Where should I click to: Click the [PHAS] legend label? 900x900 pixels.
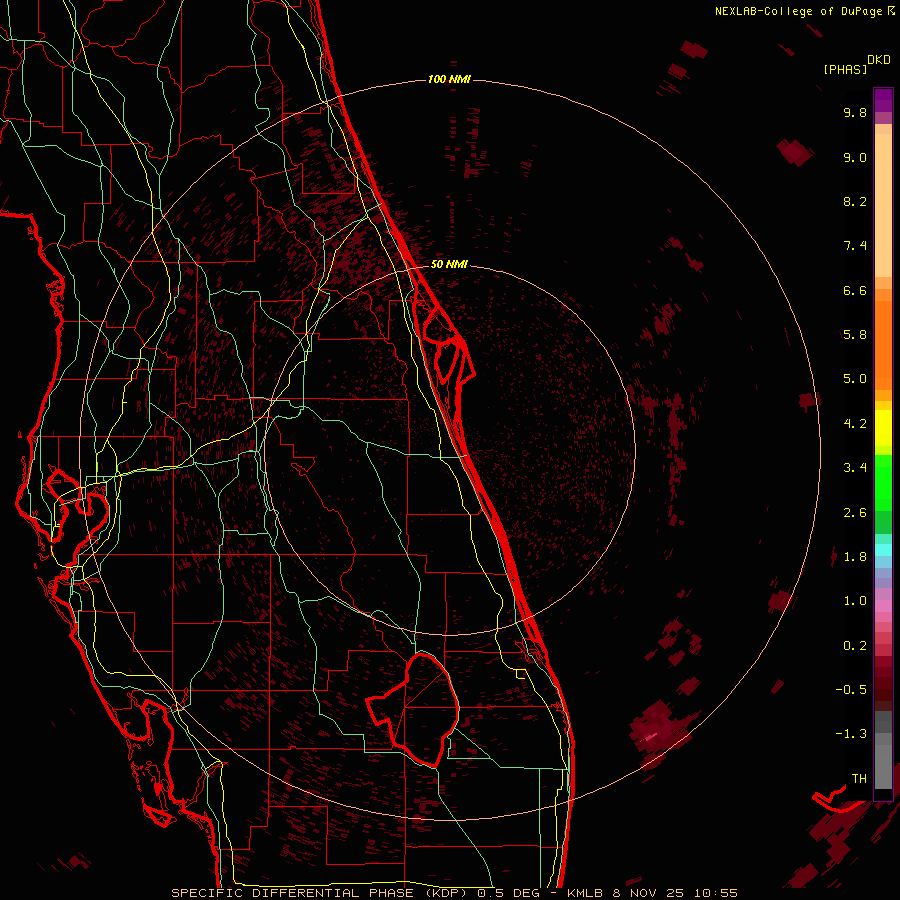(845, 69)
